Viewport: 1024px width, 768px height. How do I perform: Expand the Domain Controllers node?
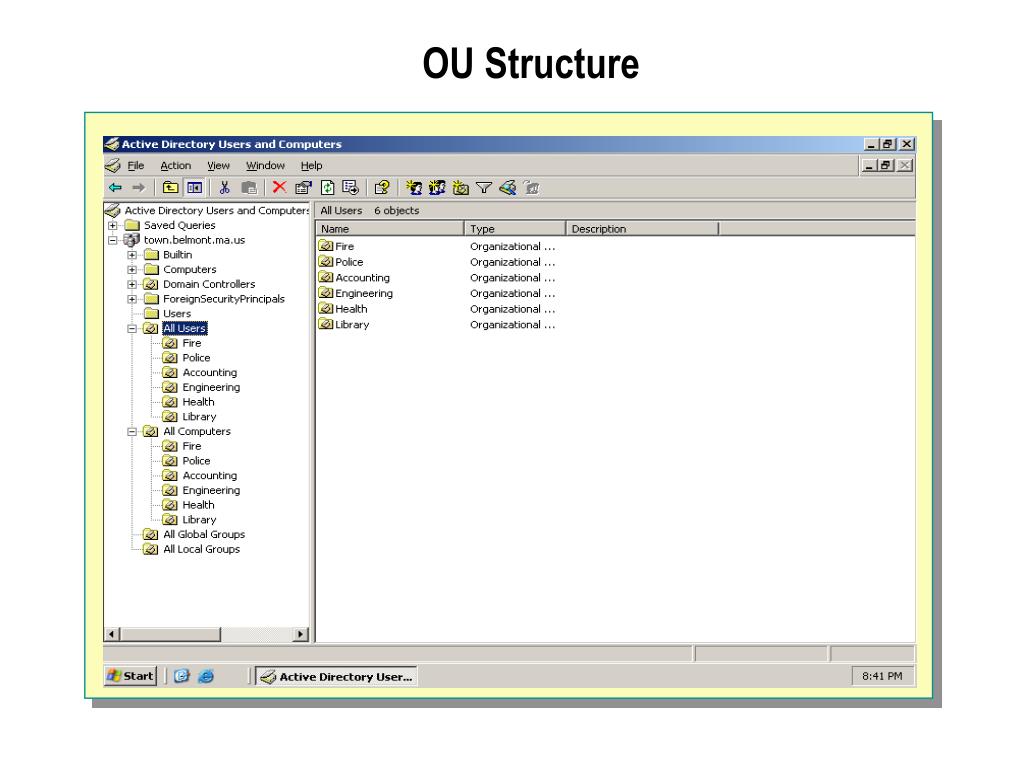[132, 284]
